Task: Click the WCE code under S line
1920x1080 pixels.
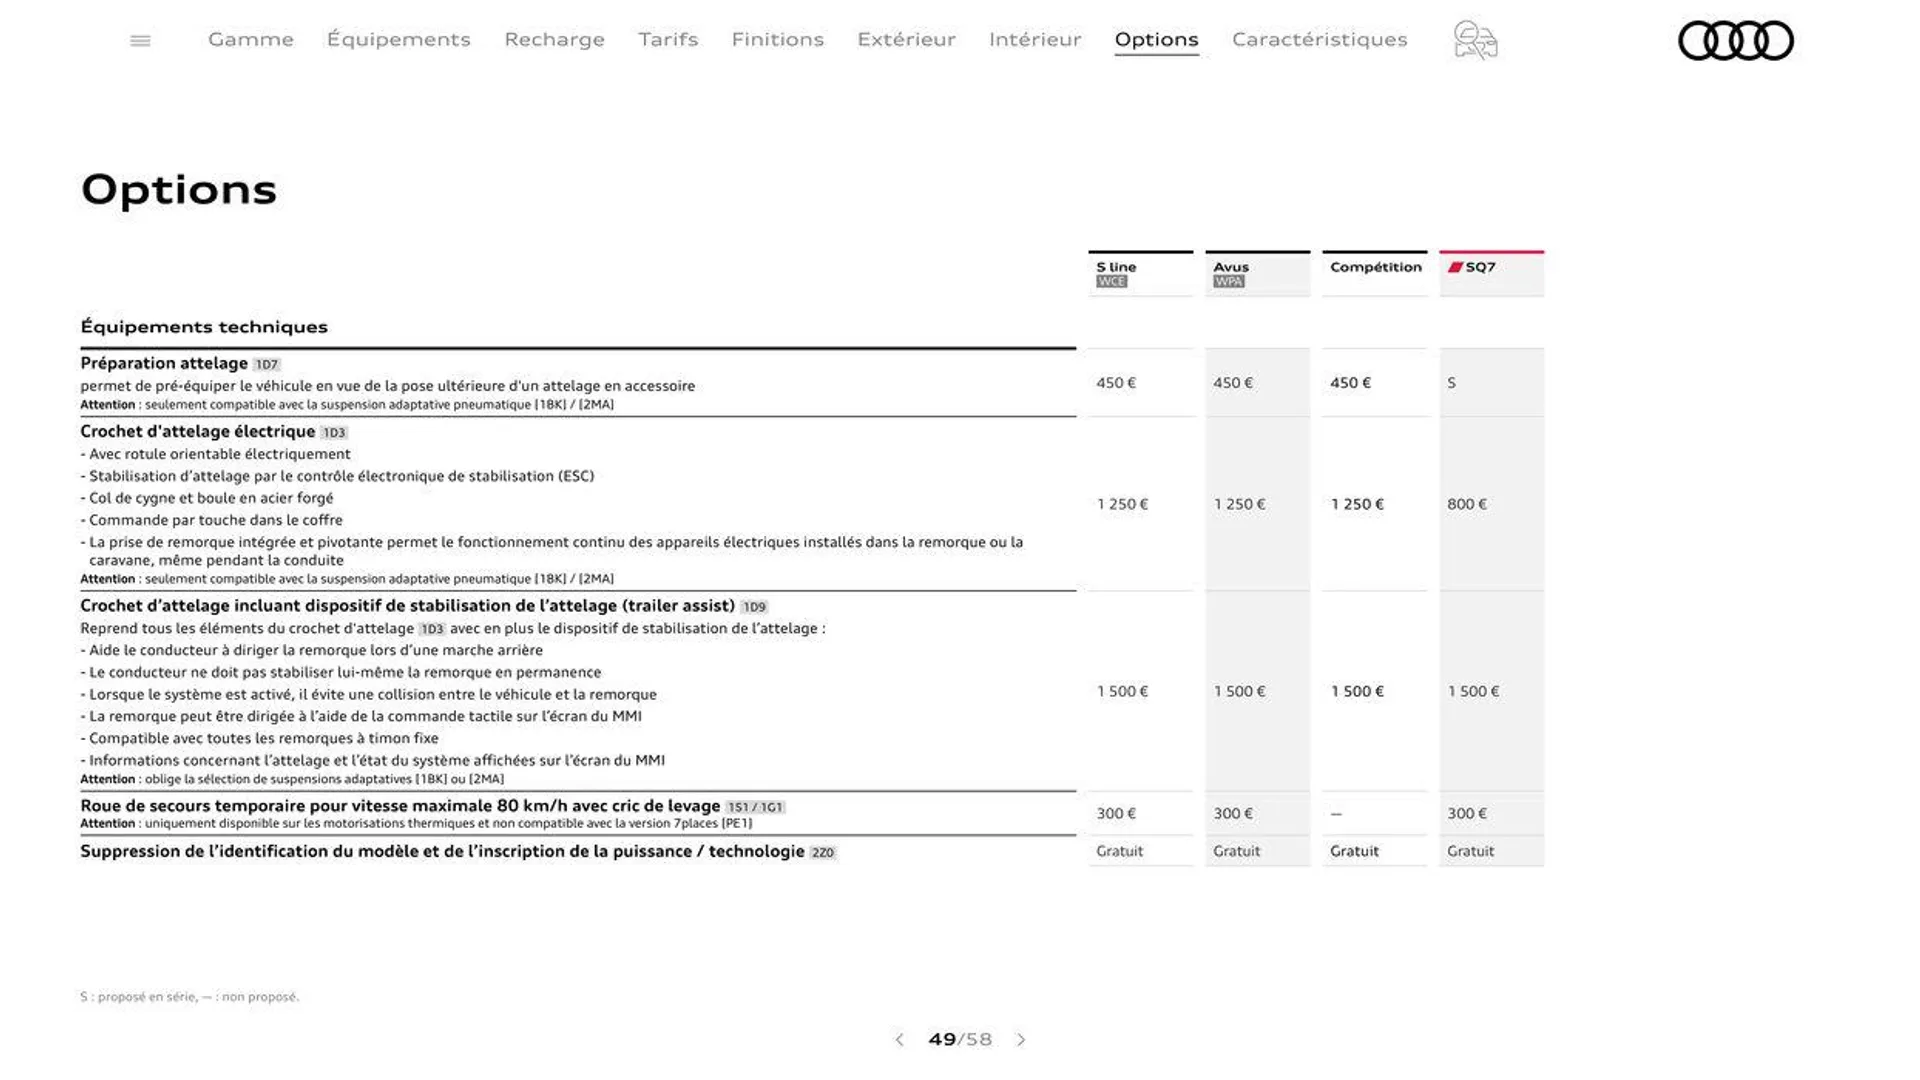Action: click(x=1111, y=282)
